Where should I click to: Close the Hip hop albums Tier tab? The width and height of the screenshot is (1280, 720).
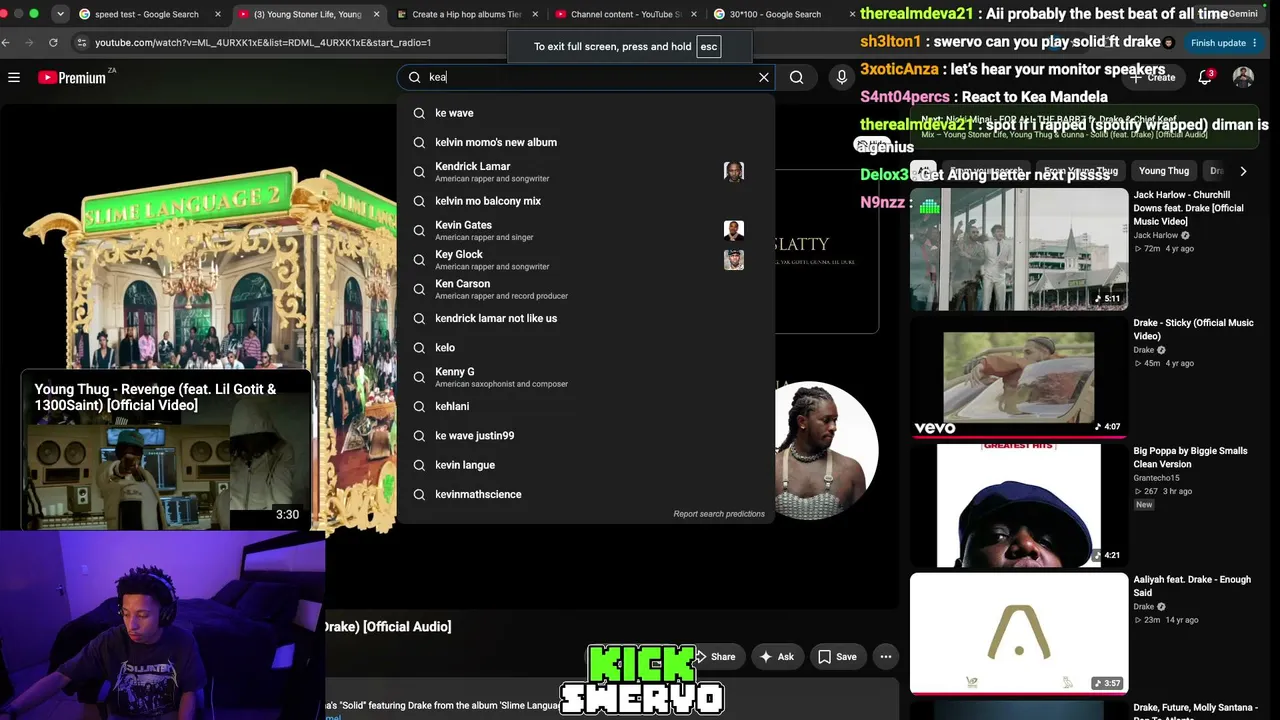(535, 14)
